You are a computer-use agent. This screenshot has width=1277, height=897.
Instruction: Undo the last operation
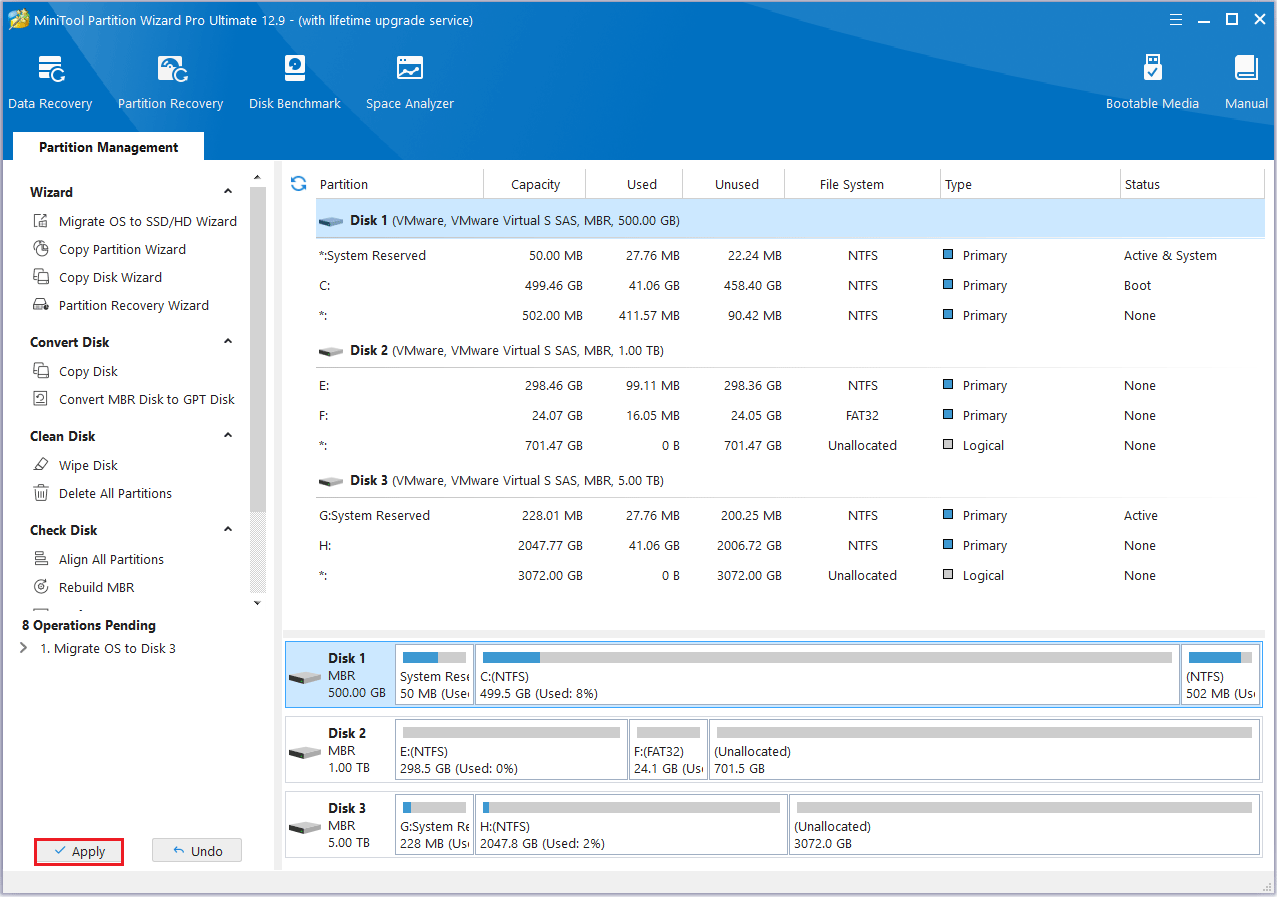(196, 849)
